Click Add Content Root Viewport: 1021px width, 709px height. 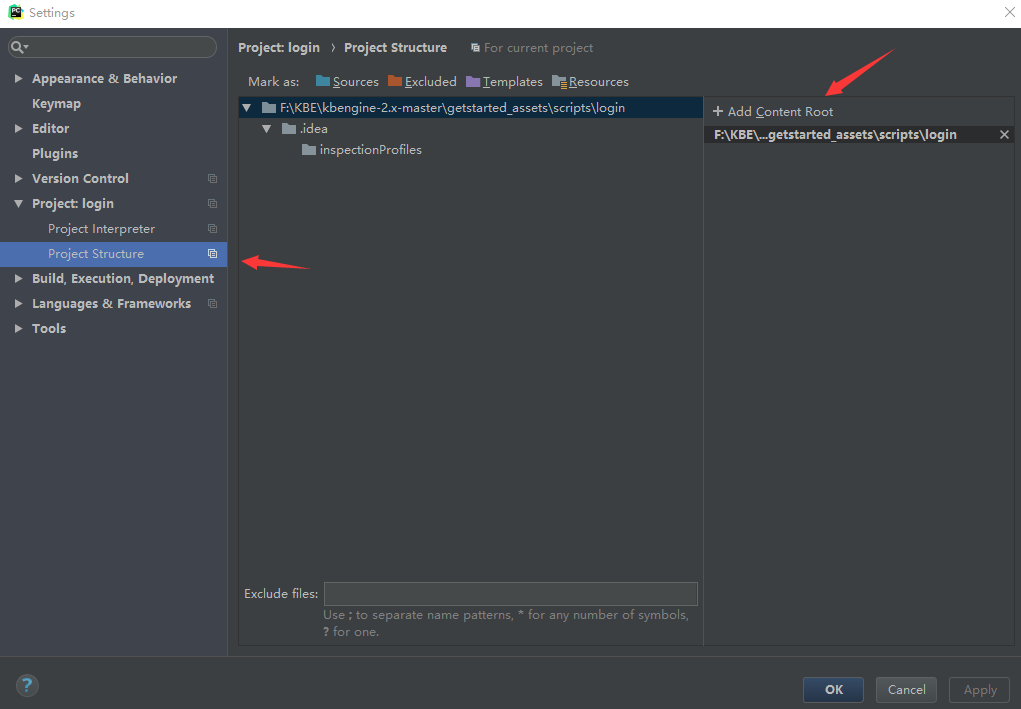[x=773, y=112]
